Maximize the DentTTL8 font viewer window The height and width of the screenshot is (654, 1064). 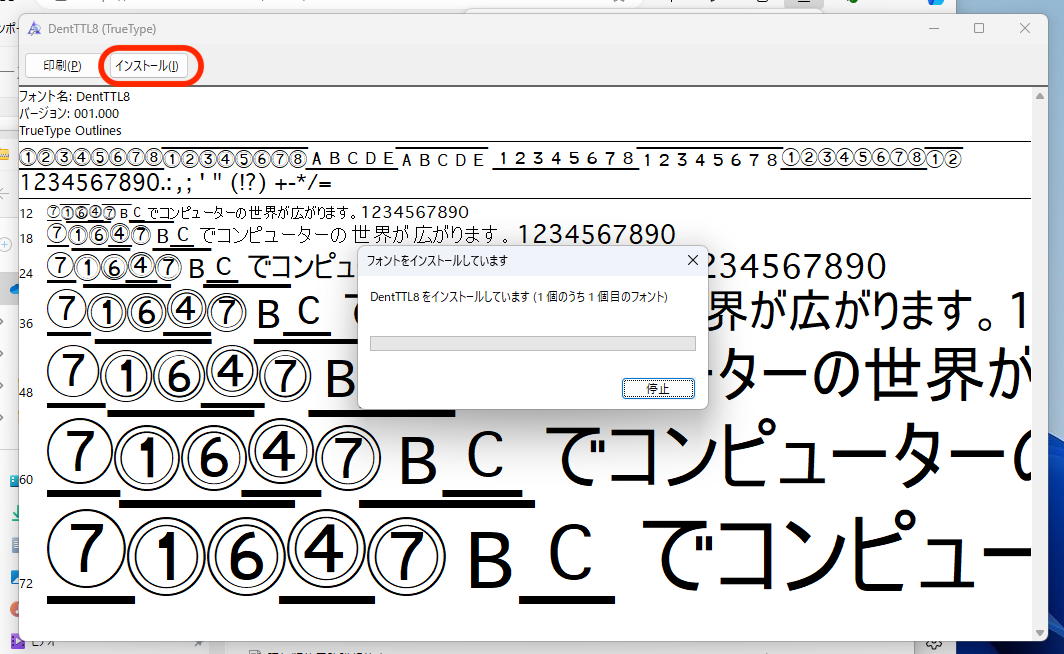(x=979, y=29)
